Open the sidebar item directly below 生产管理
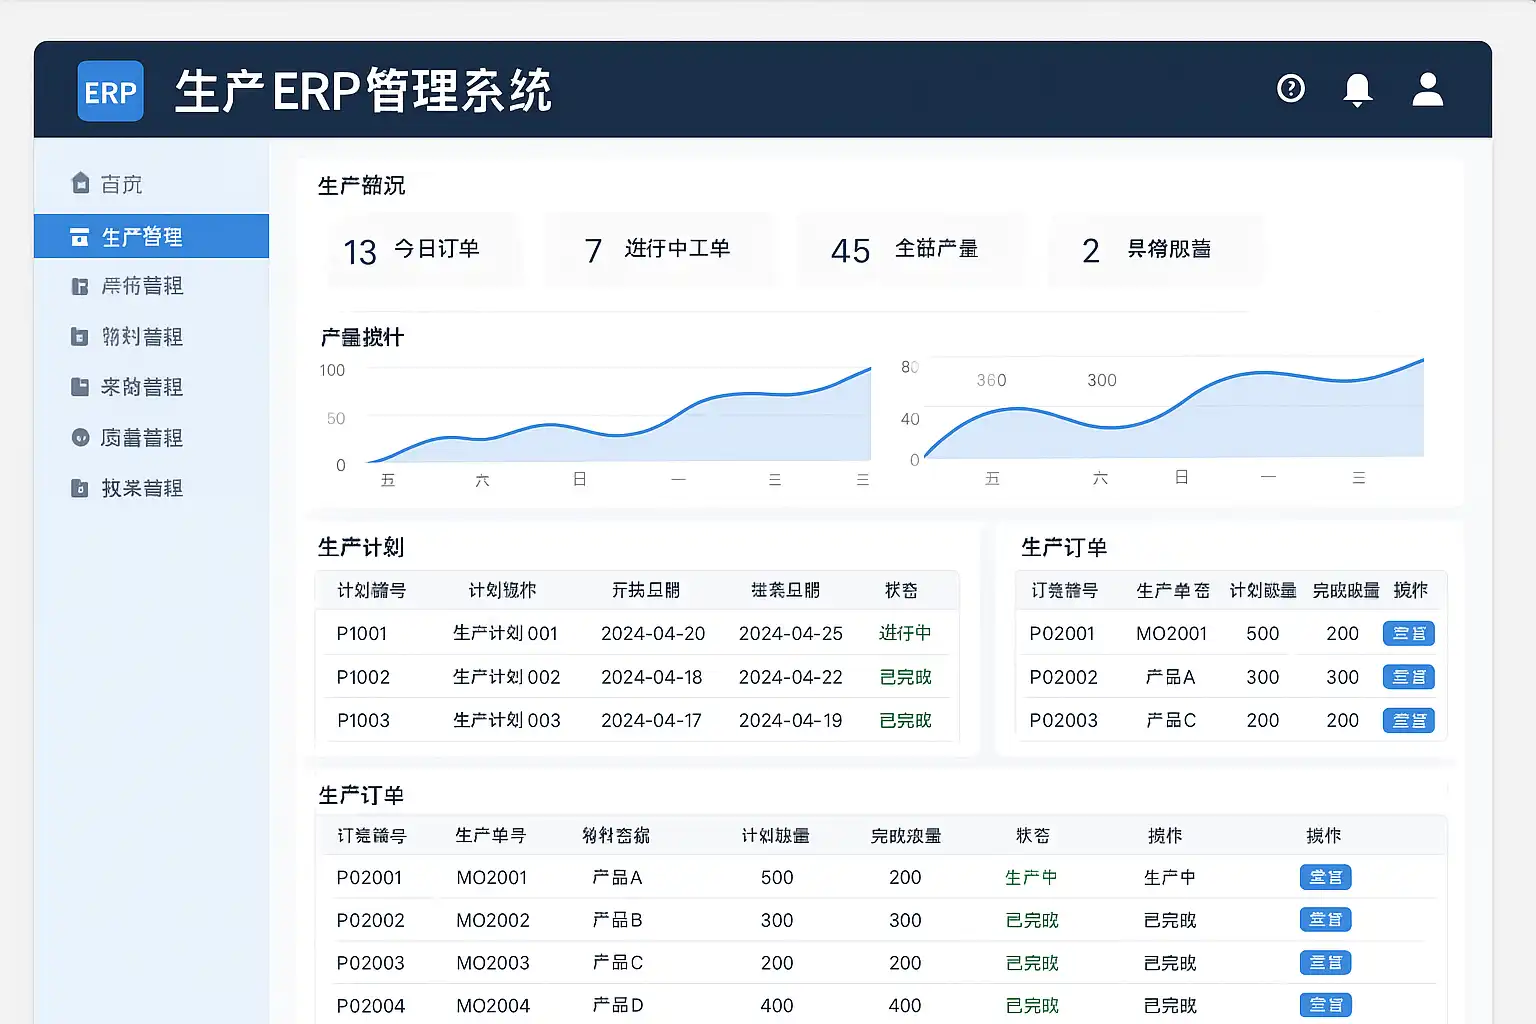1536x1024 pixels. coord(142,286)
